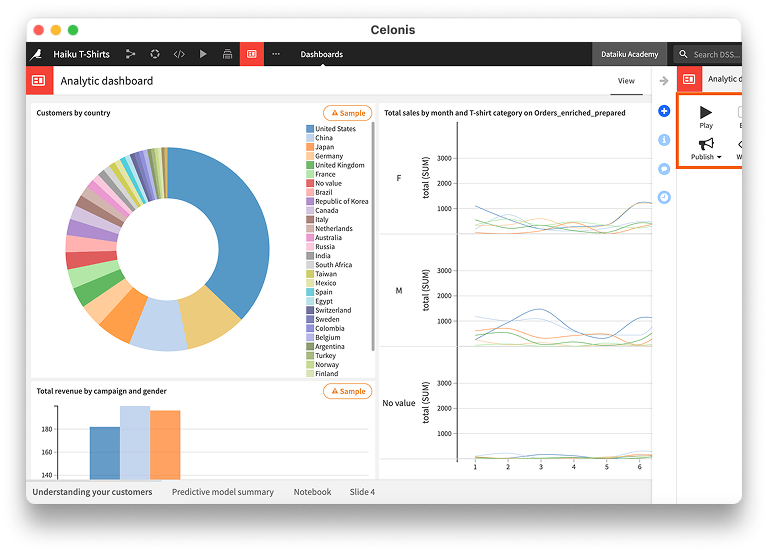Open the more options ellipsis menu

[x=276, y=54]
